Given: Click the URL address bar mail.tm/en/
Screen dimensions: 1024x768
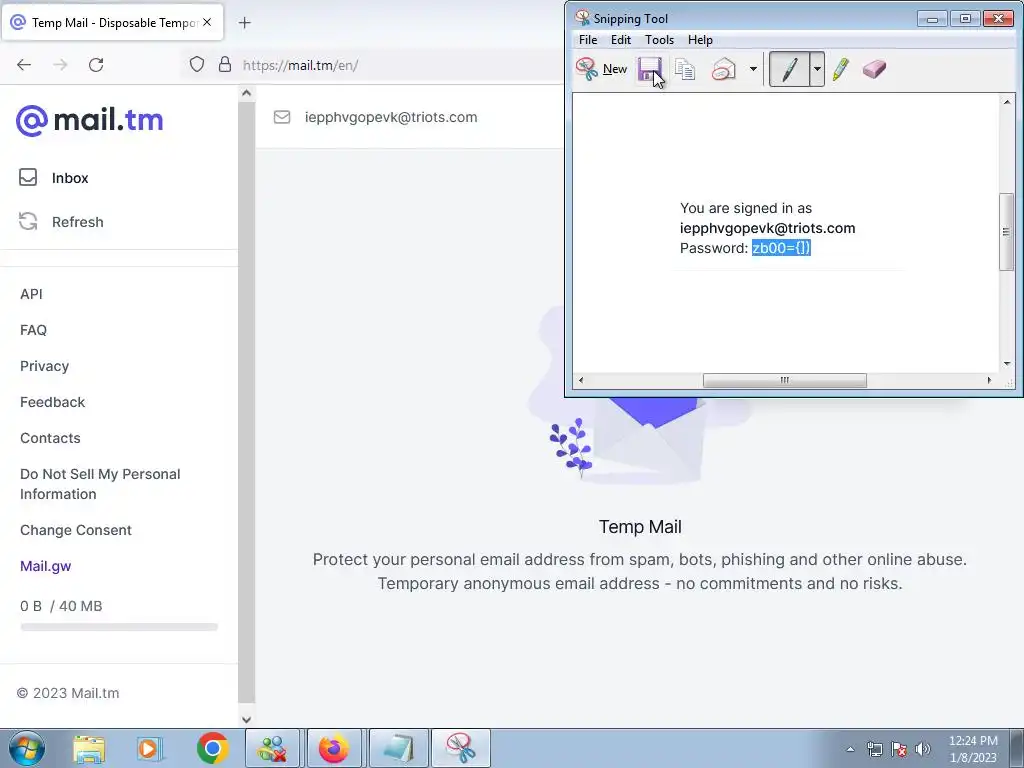Looking at the screenshot, I should 300,65.
